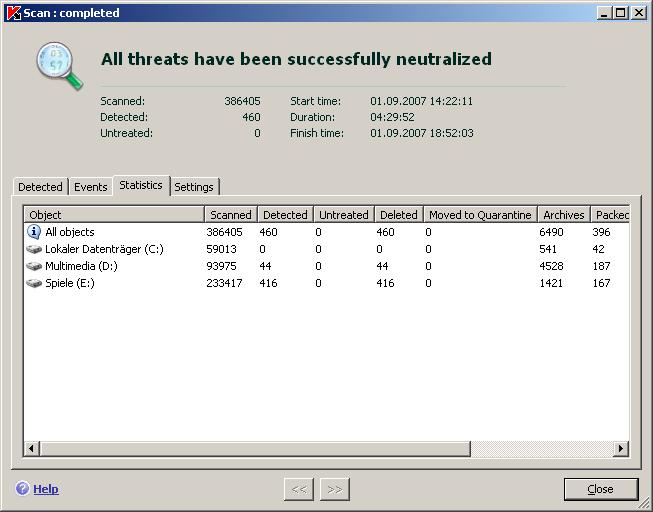Sort by Scanned column header

tap(231, 215)
